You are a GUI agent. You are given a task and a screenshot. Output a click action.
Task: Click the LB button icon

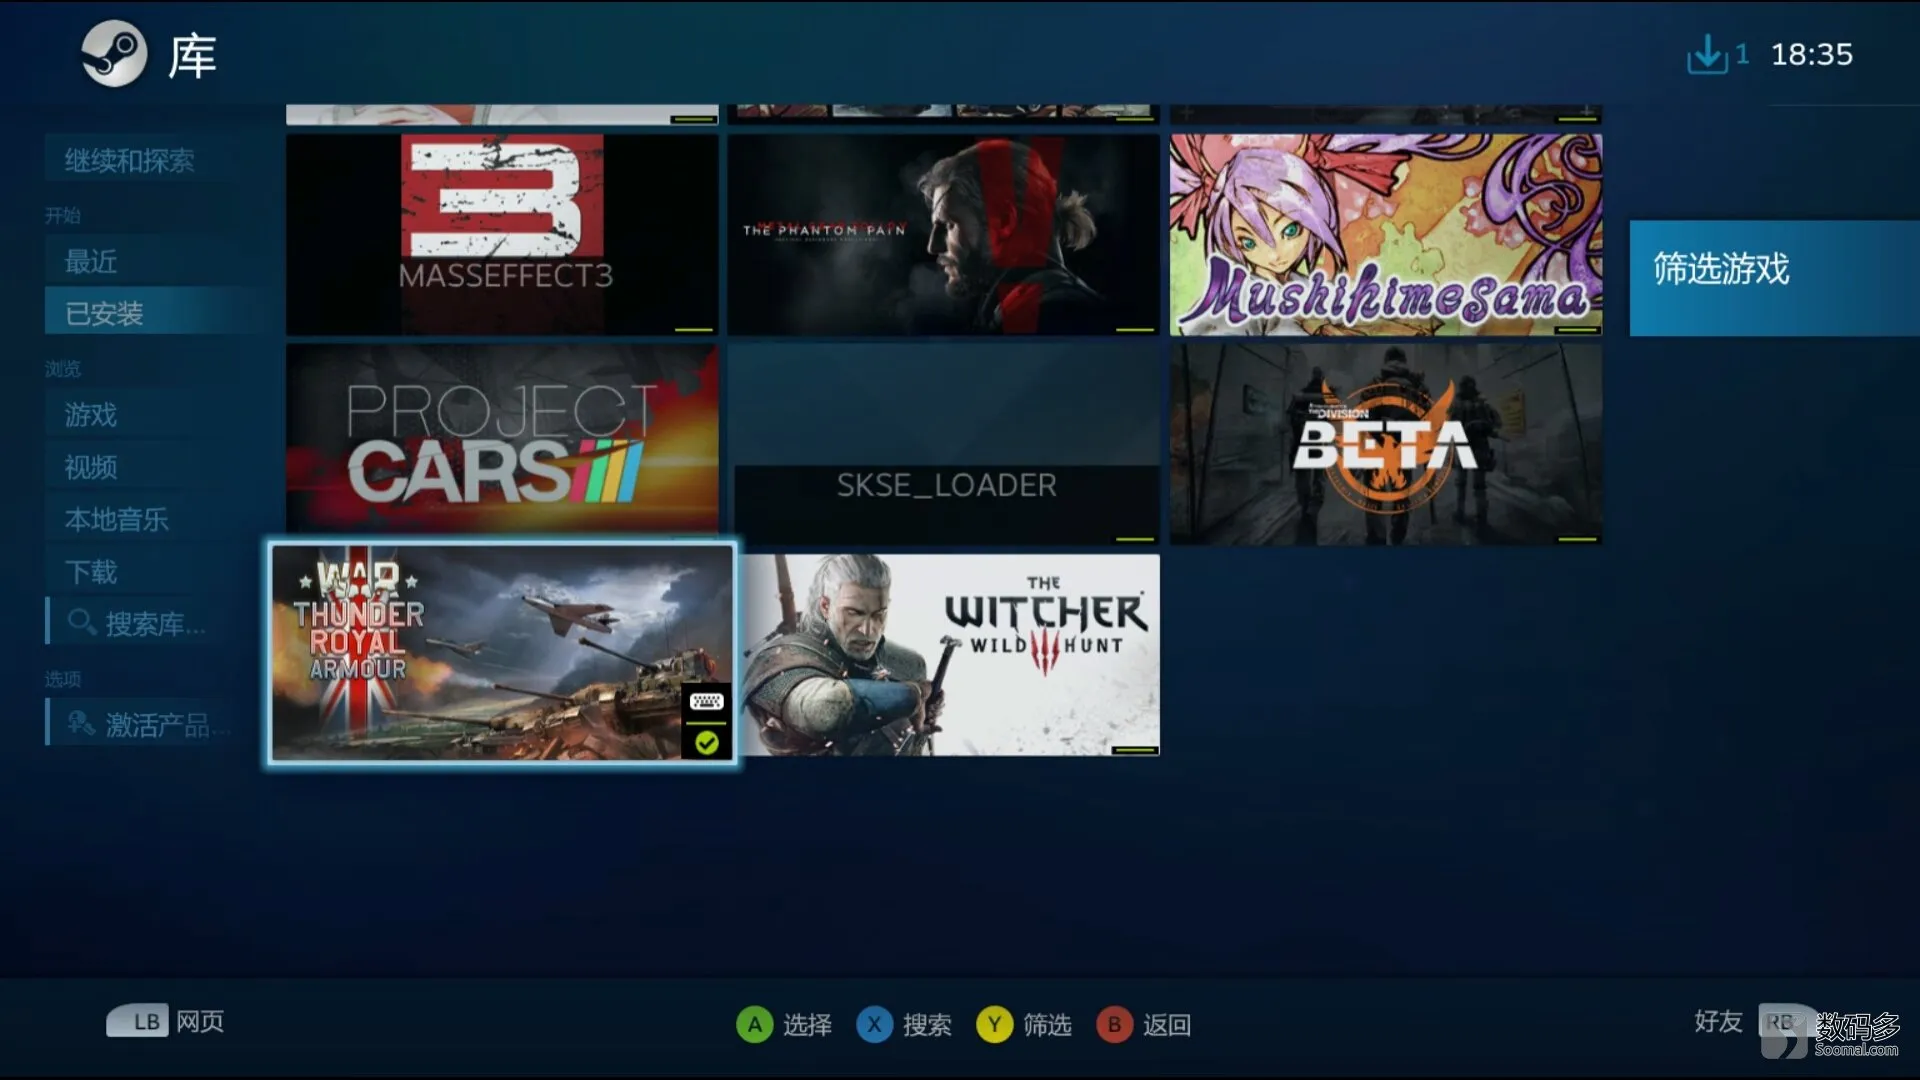[138, 1021]
